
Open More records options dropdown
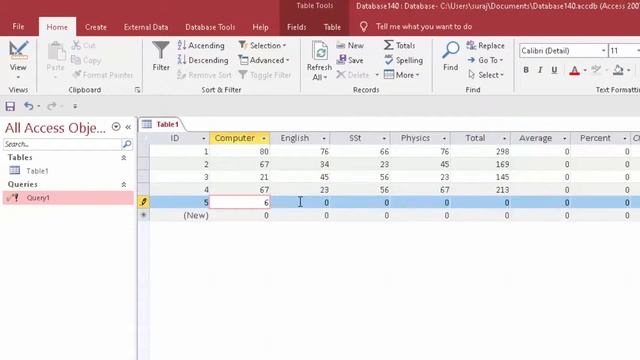tap(402, 75)
